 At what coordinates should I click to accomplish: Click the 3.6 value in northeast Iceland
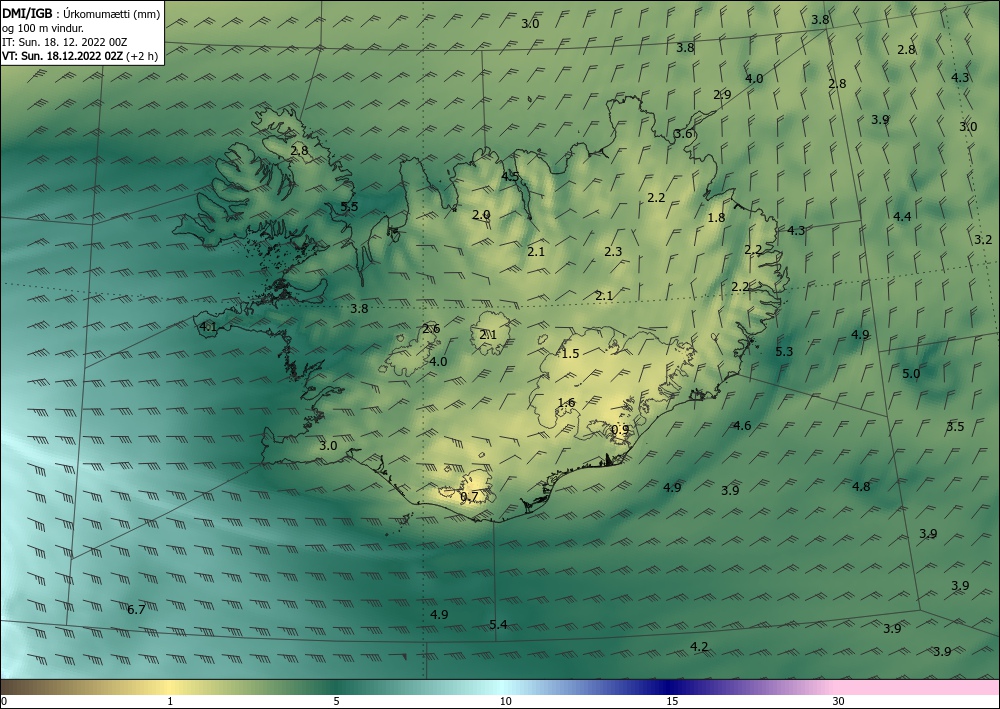click(683, 134)
